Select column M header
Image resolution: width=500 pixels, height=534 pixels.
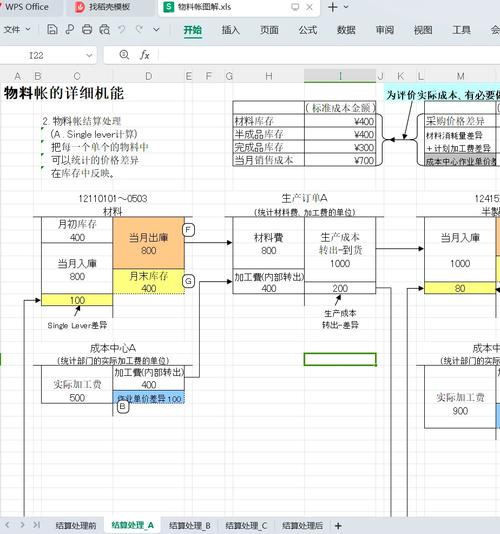pyautogui.click(x=460, y=76)
